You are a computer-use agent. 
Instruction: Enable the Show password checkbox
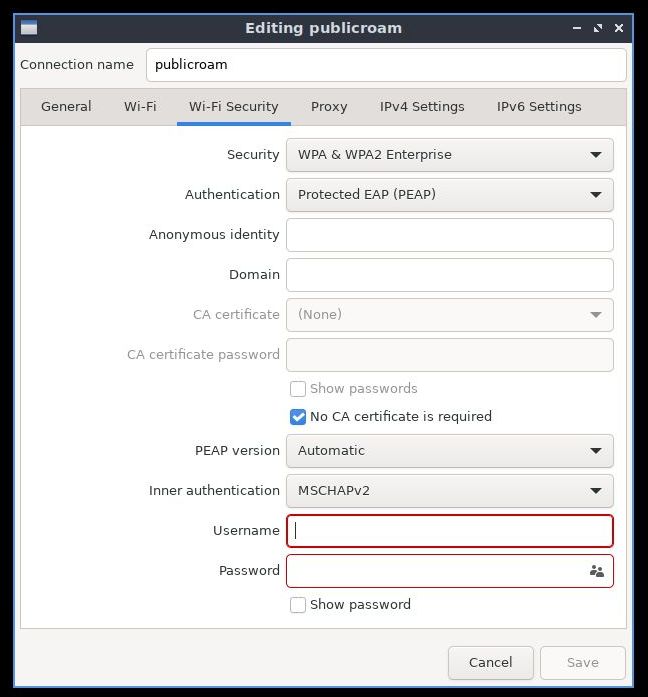coord(298,605)
